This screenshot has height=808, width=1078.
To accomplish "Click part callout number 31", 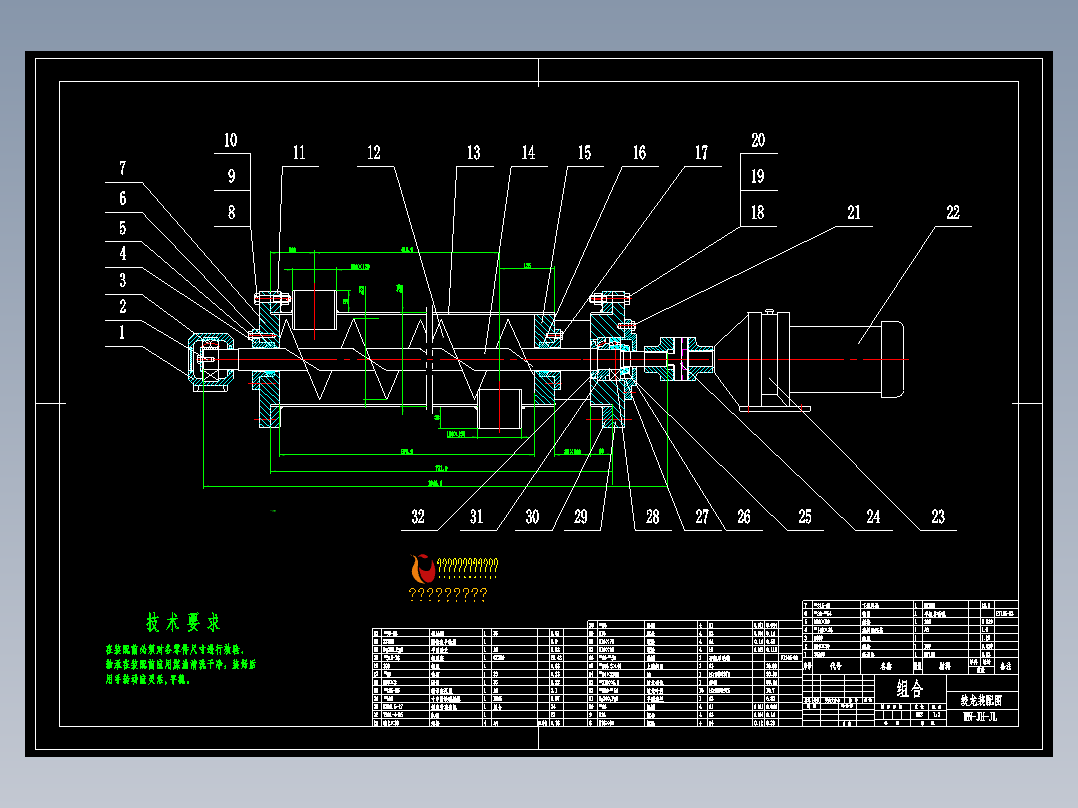I will click(476, 516).
